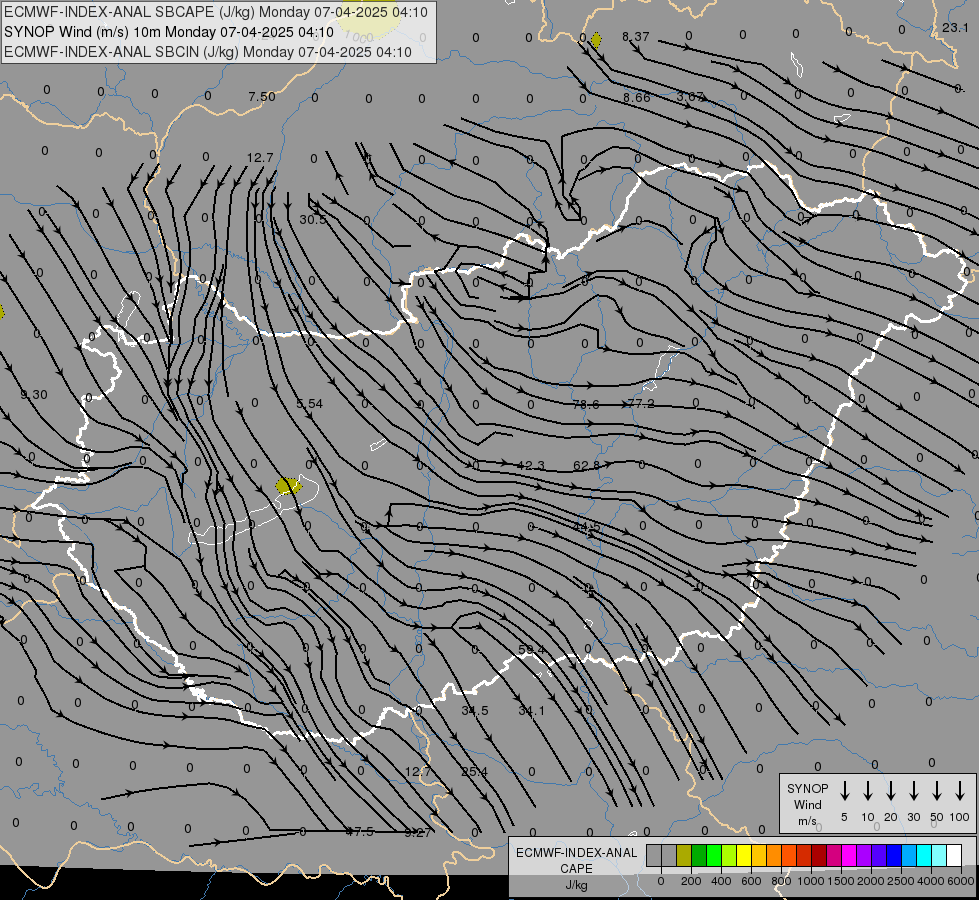This screenshot has width=979, height=900.
Task: Click the 34.5 value on the map
Action: [475, 710]
